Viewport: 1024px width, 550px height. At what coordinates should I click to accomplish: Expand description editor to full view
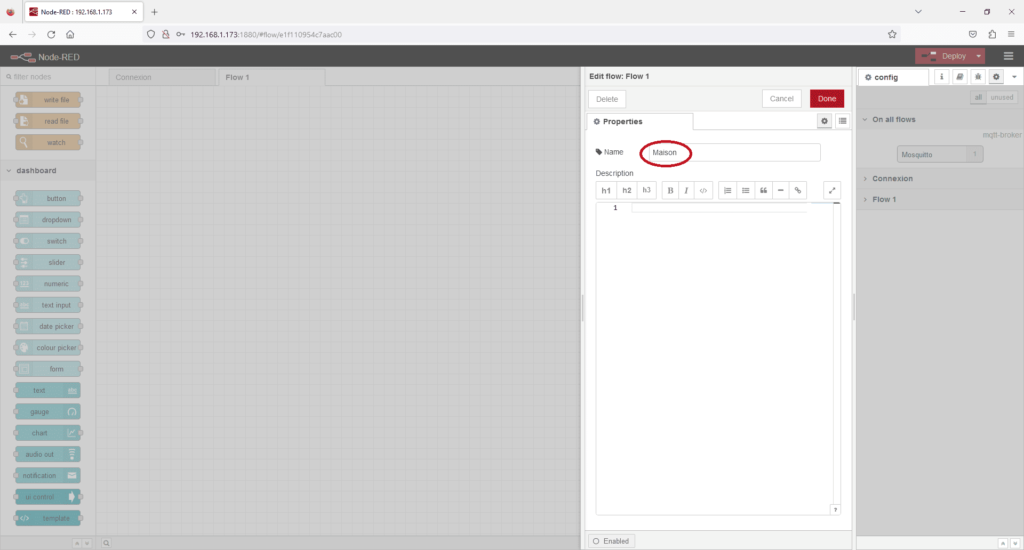click(x=832, y=190)
